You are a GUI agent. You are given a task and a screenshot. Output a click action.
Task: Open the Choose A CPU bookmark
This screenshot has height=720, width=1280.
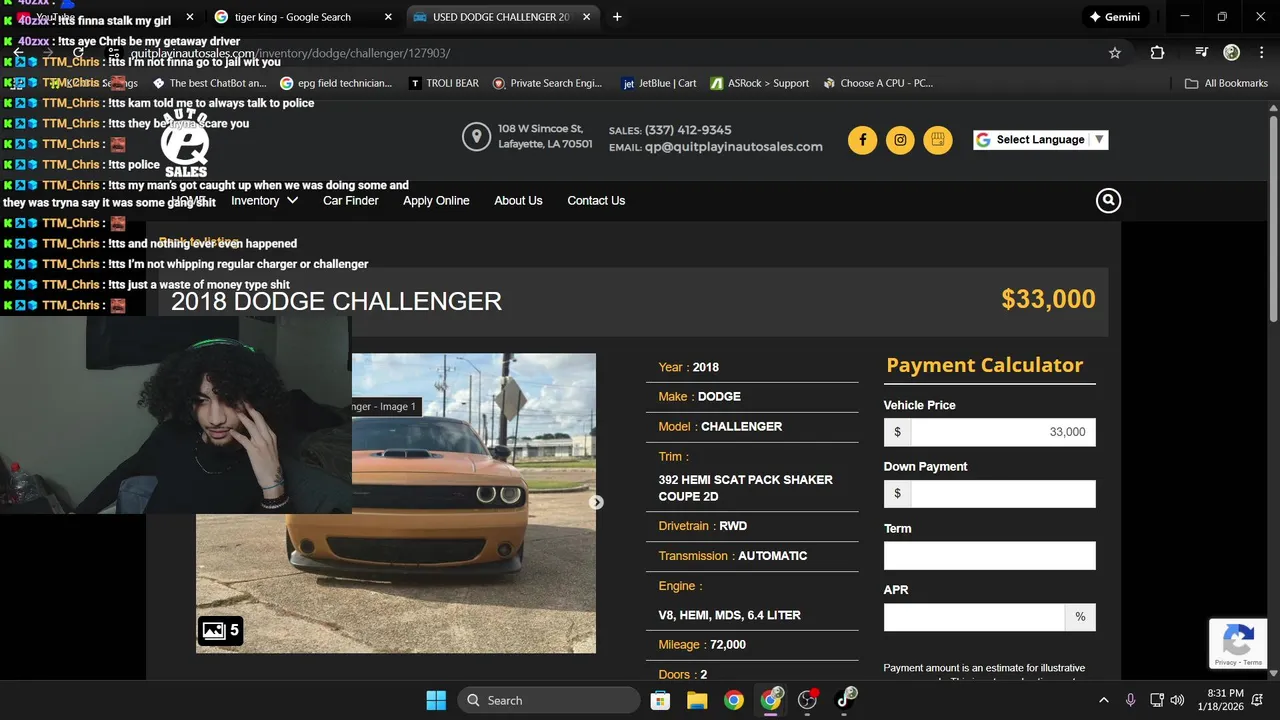(x=878, y=83)
